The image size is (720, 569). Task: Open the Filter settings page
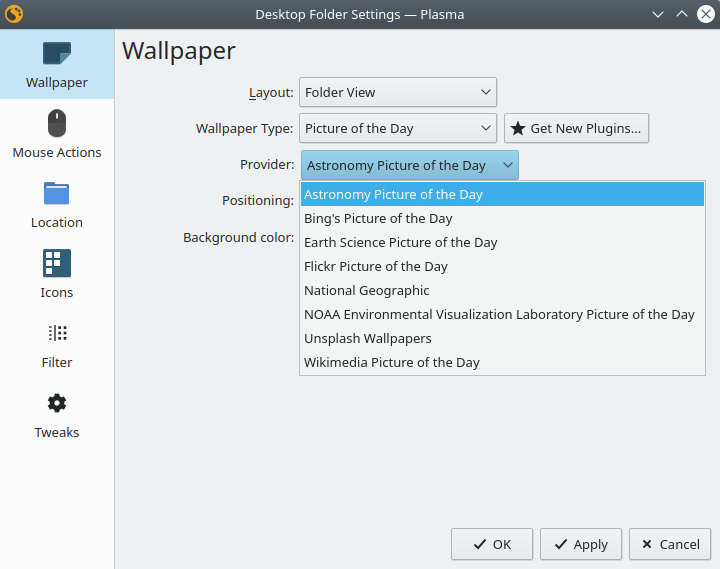[57, 345]
